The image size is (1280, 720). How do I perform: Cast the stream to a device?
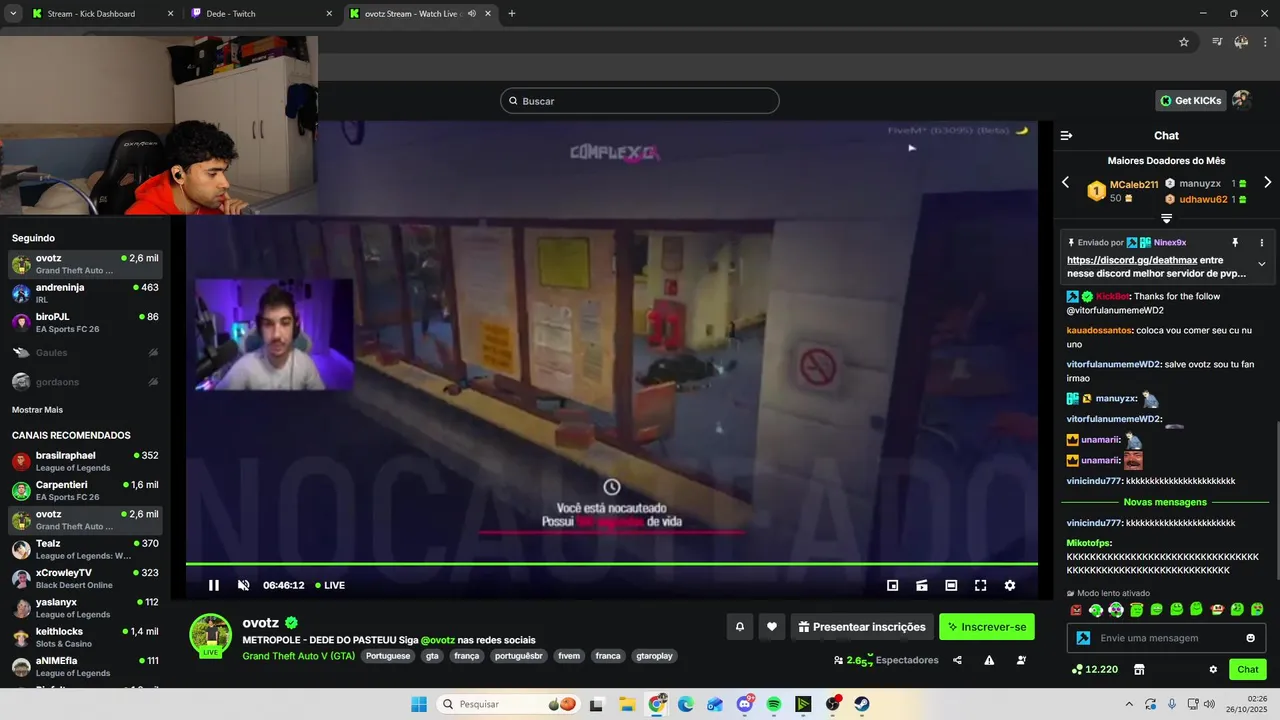(922, 585)
